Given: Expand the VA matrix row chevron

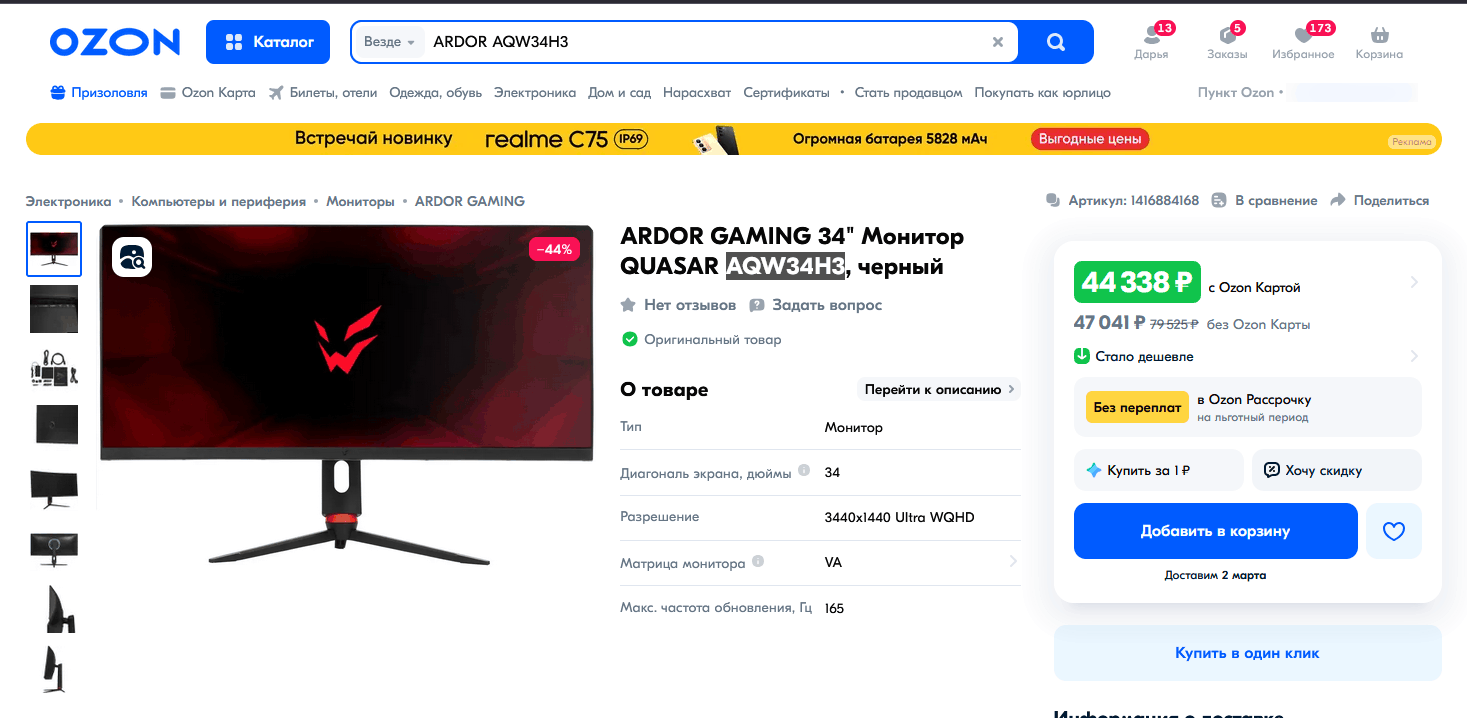Looking at the screenshot, I should [1013, 562].
